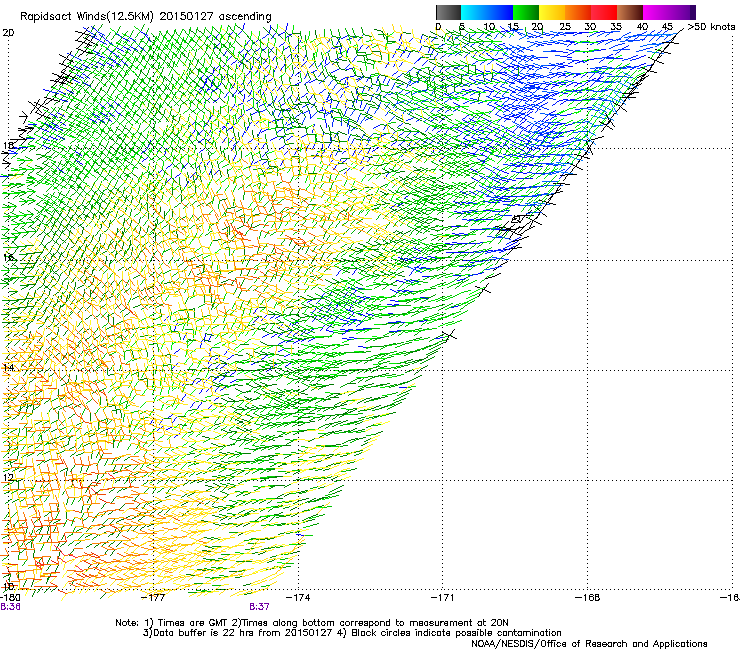Click the longitude label '-177' on the bottom axis
The width and height of the screenshot is (740, 650).
coord(153,598)
